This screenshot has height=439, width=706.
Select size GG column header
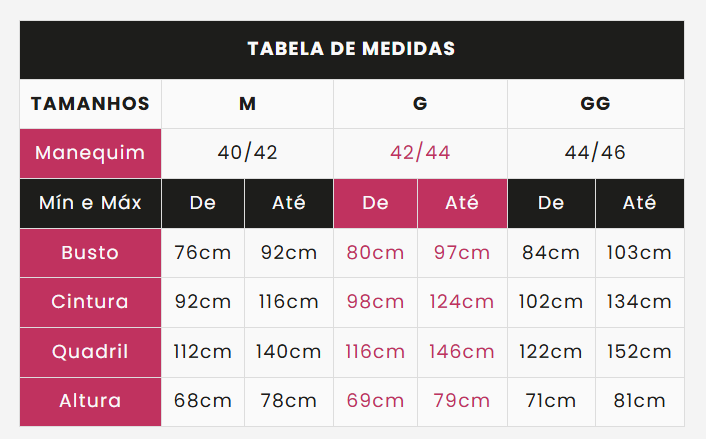596,104
